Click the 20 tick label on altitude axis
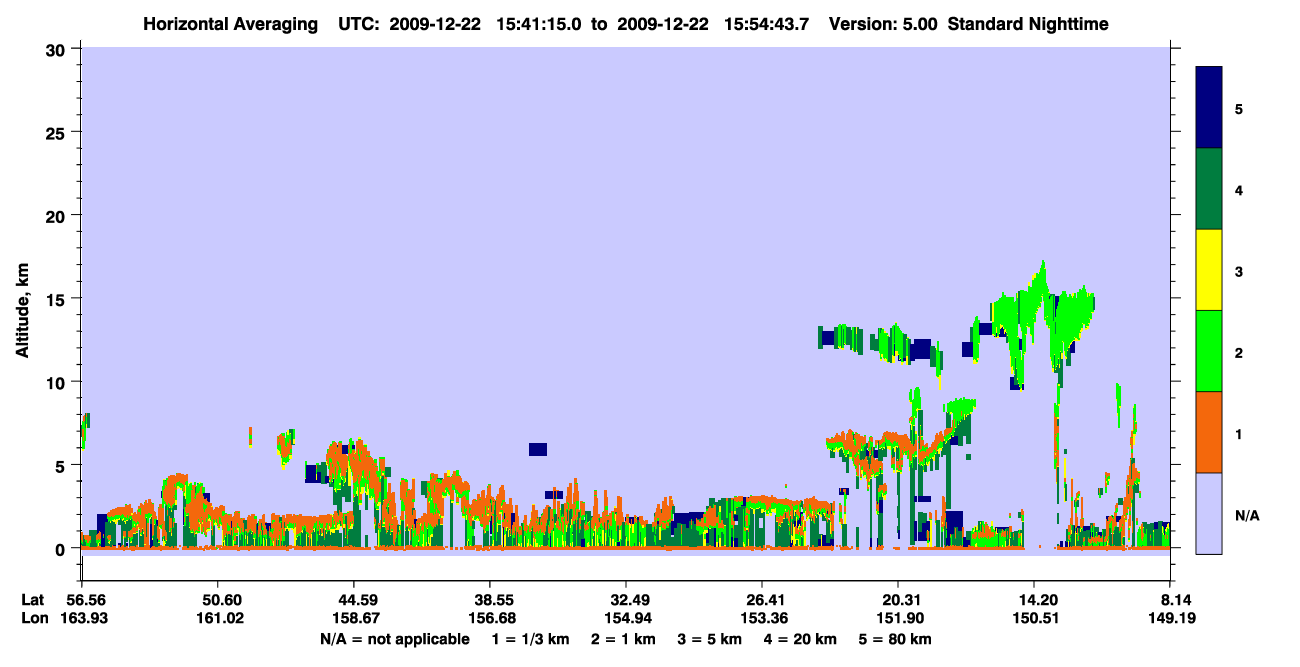 [58, 215]
